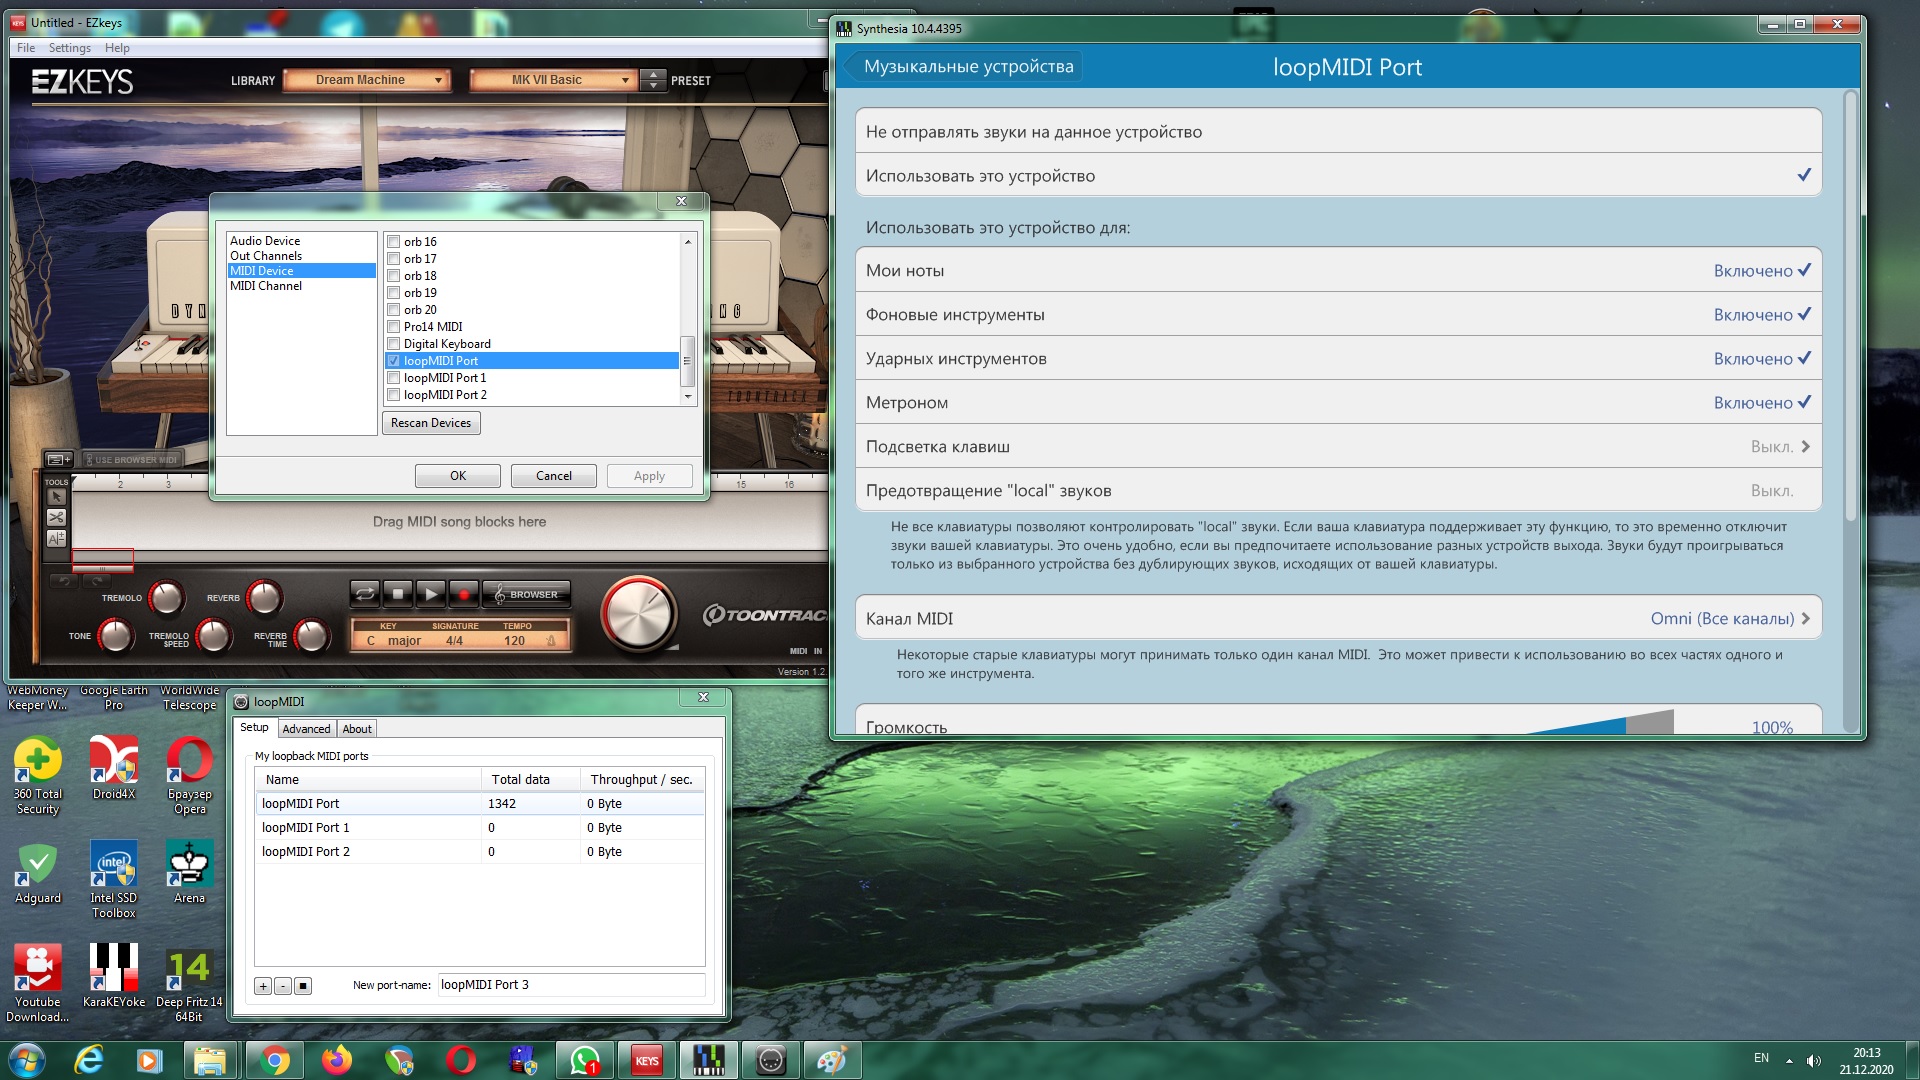The image size is (1920, 1080).
Task: Toggle the metronome icon beside tempo
Action: pos(551,641)
